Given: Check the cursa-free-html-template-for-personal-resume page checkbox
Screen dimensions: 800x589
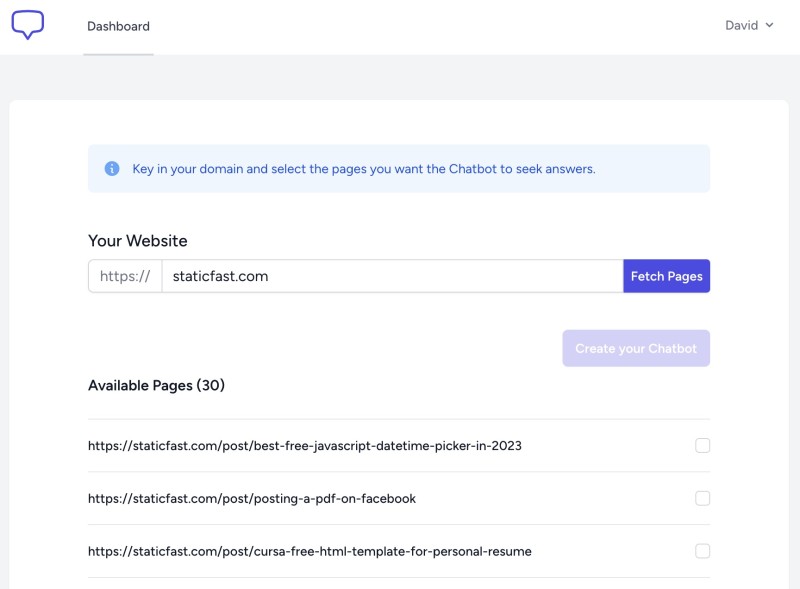Looking at the screenshot, I should pos(703,551).
